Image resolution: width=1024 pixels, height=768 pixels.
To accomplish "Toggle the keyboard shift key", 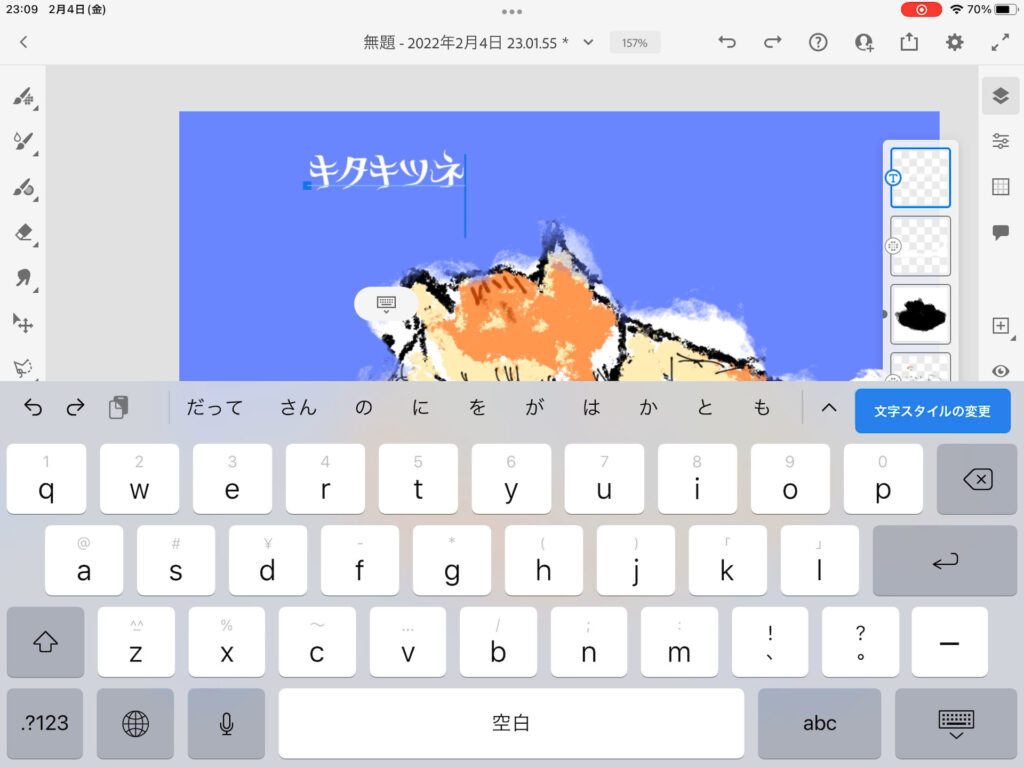I will pos(46,642).
